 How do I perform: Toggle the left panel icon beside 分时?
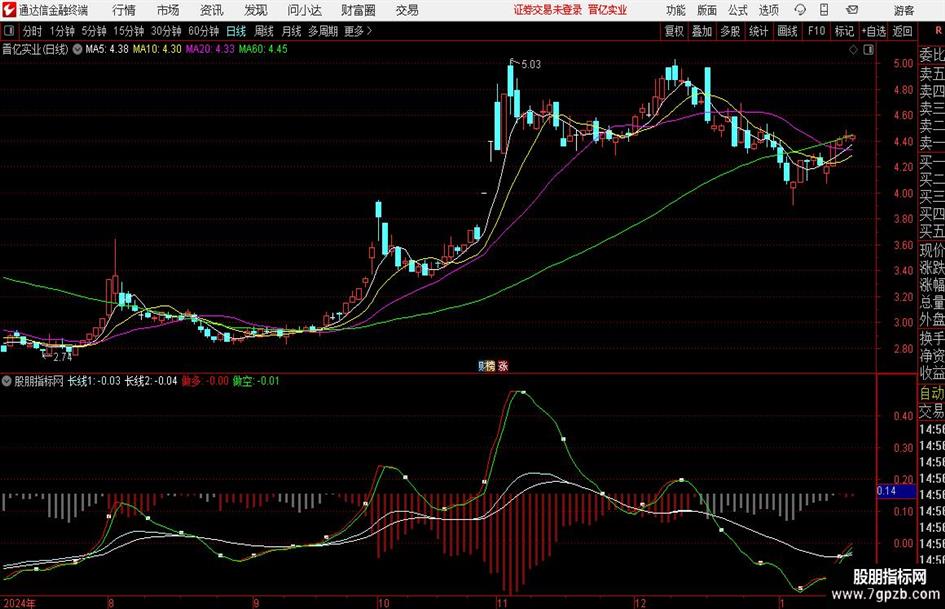[x=9, y=31]
